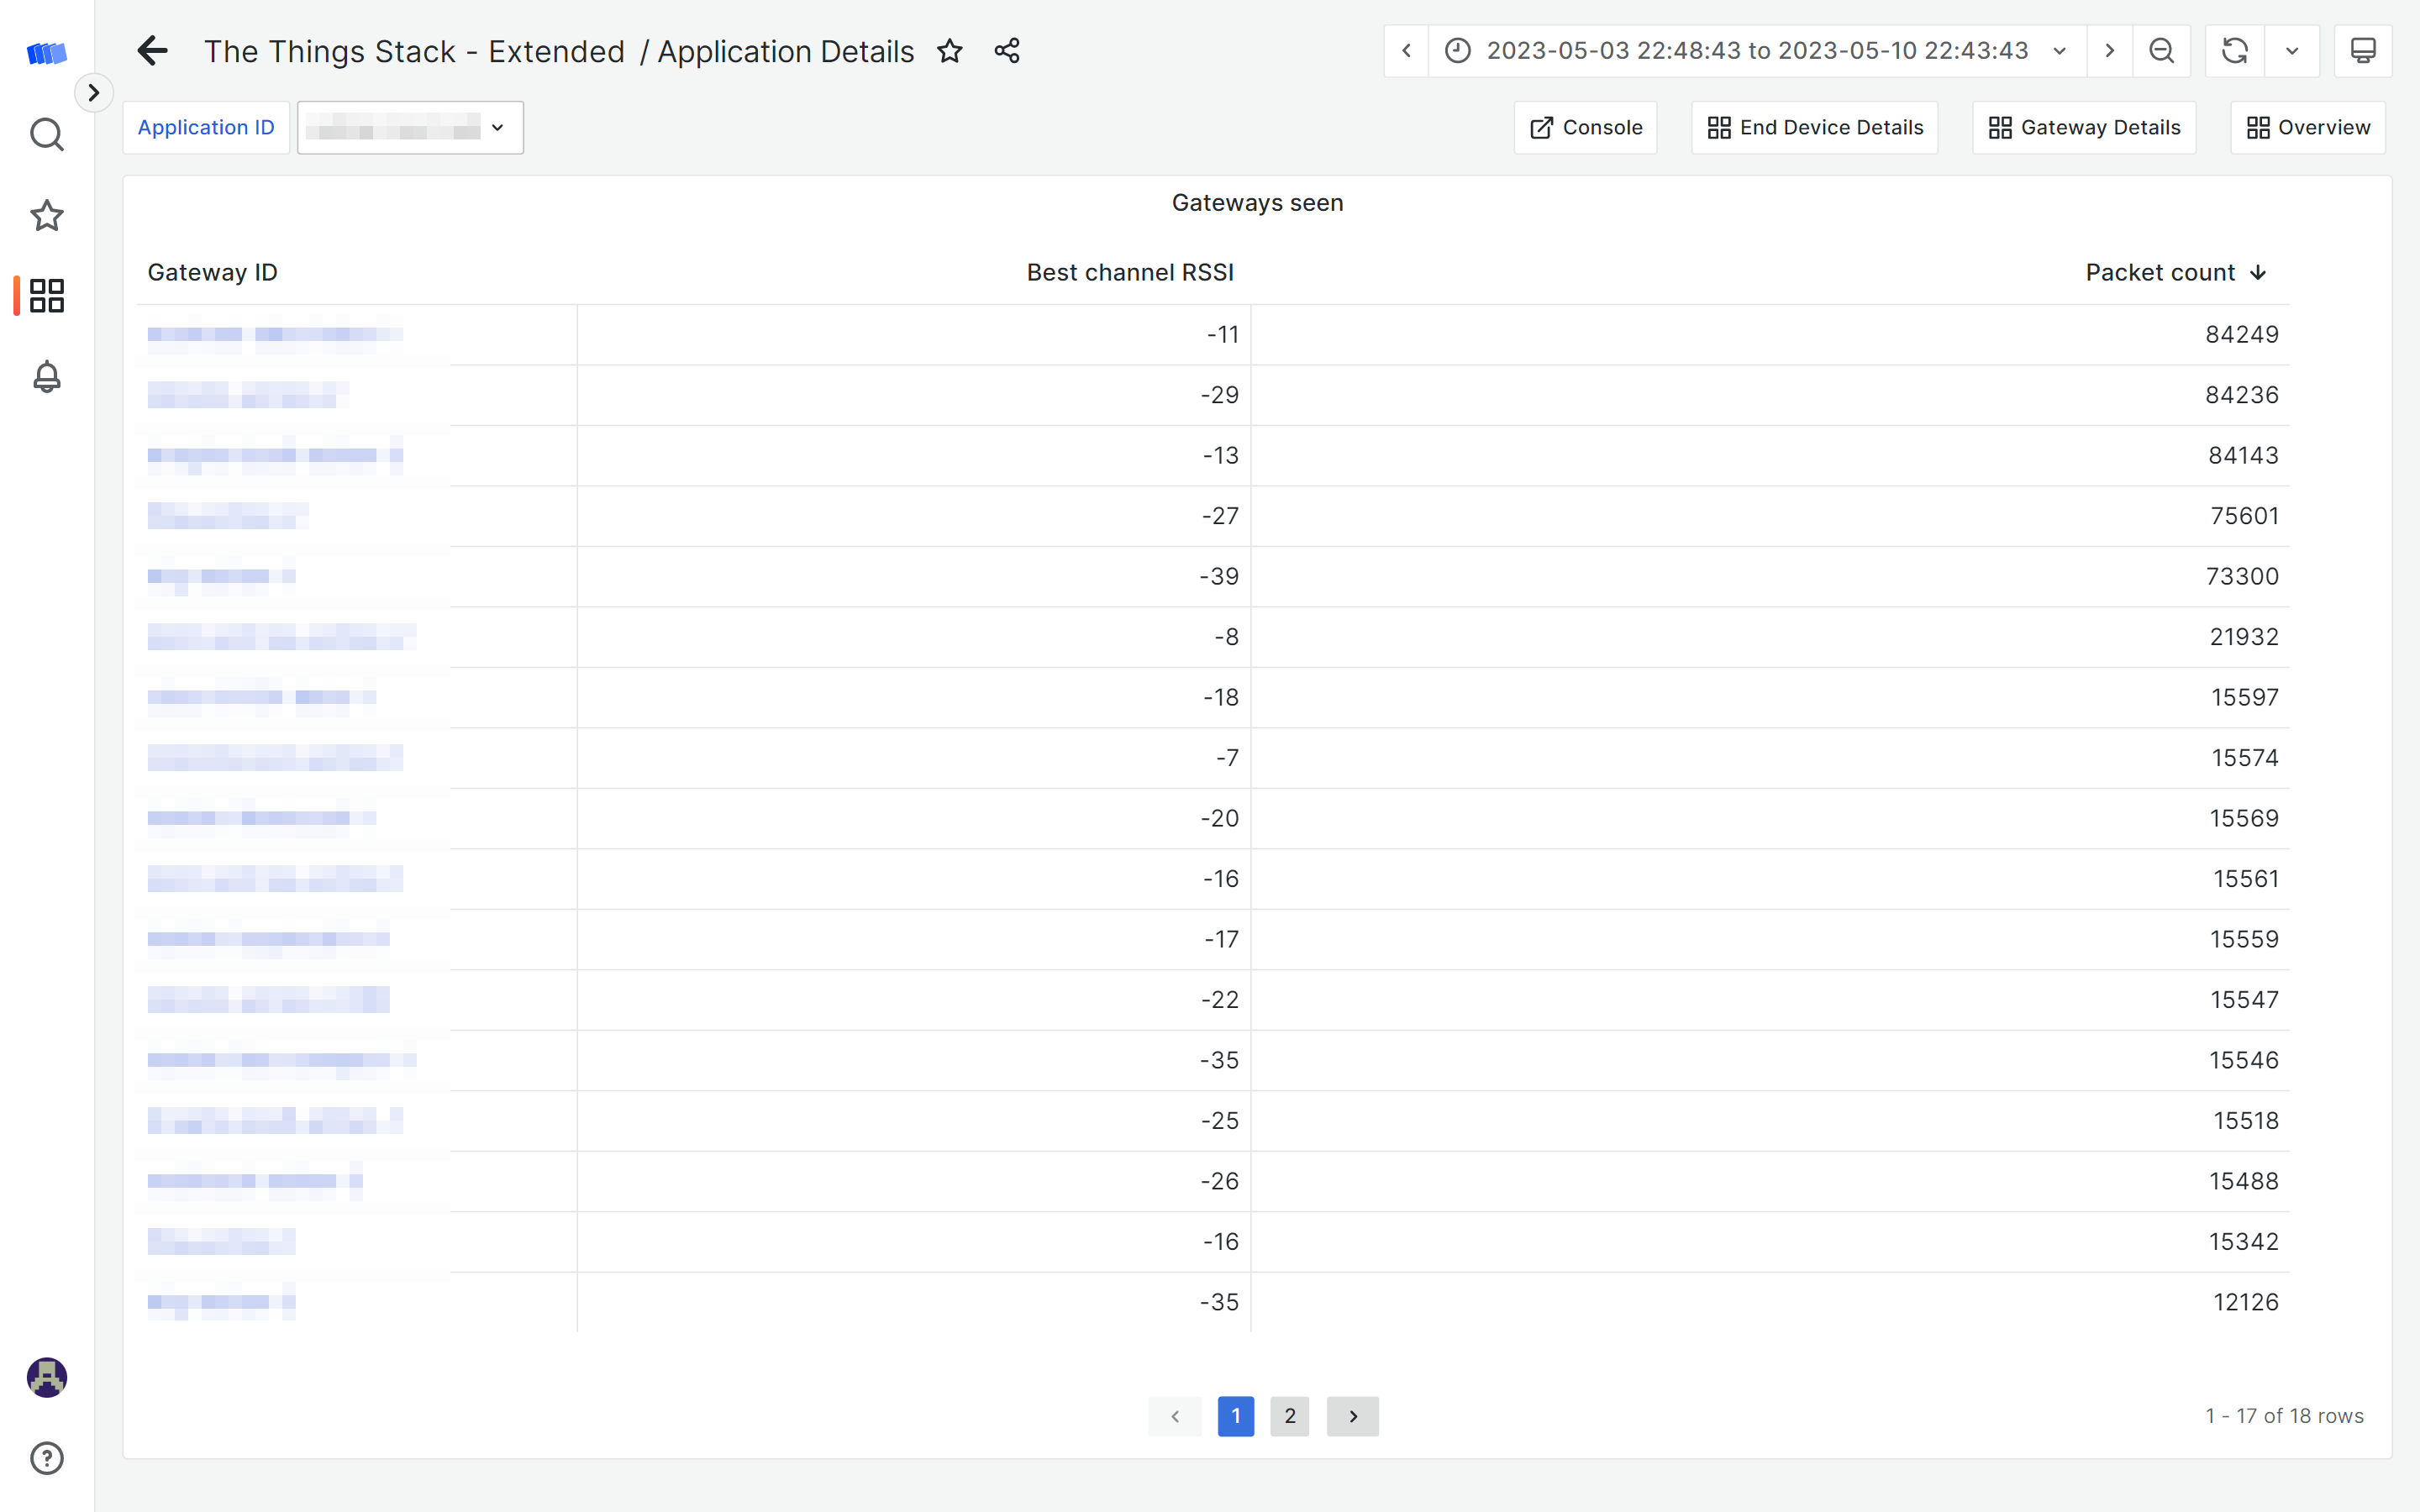This screenshot has width=2420, height=1512.
Task: Open the sidebar Starred dashboards icon
Action: pyautogui.click(x=47, y=215)
